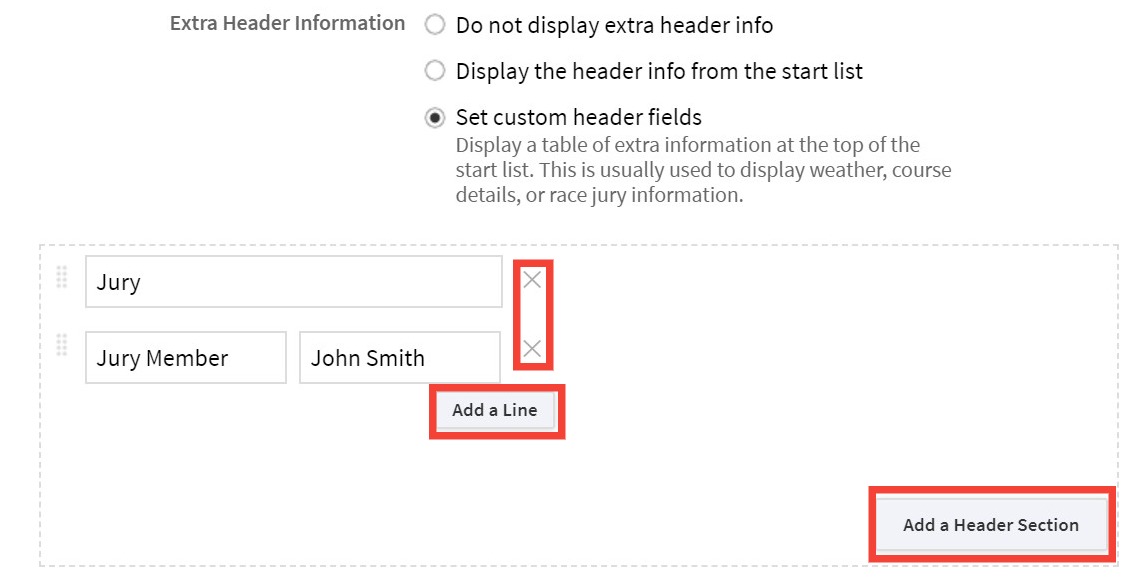Click the Jury Member input field
Viewport: 1137px width, 580px height.
[185, 356]
